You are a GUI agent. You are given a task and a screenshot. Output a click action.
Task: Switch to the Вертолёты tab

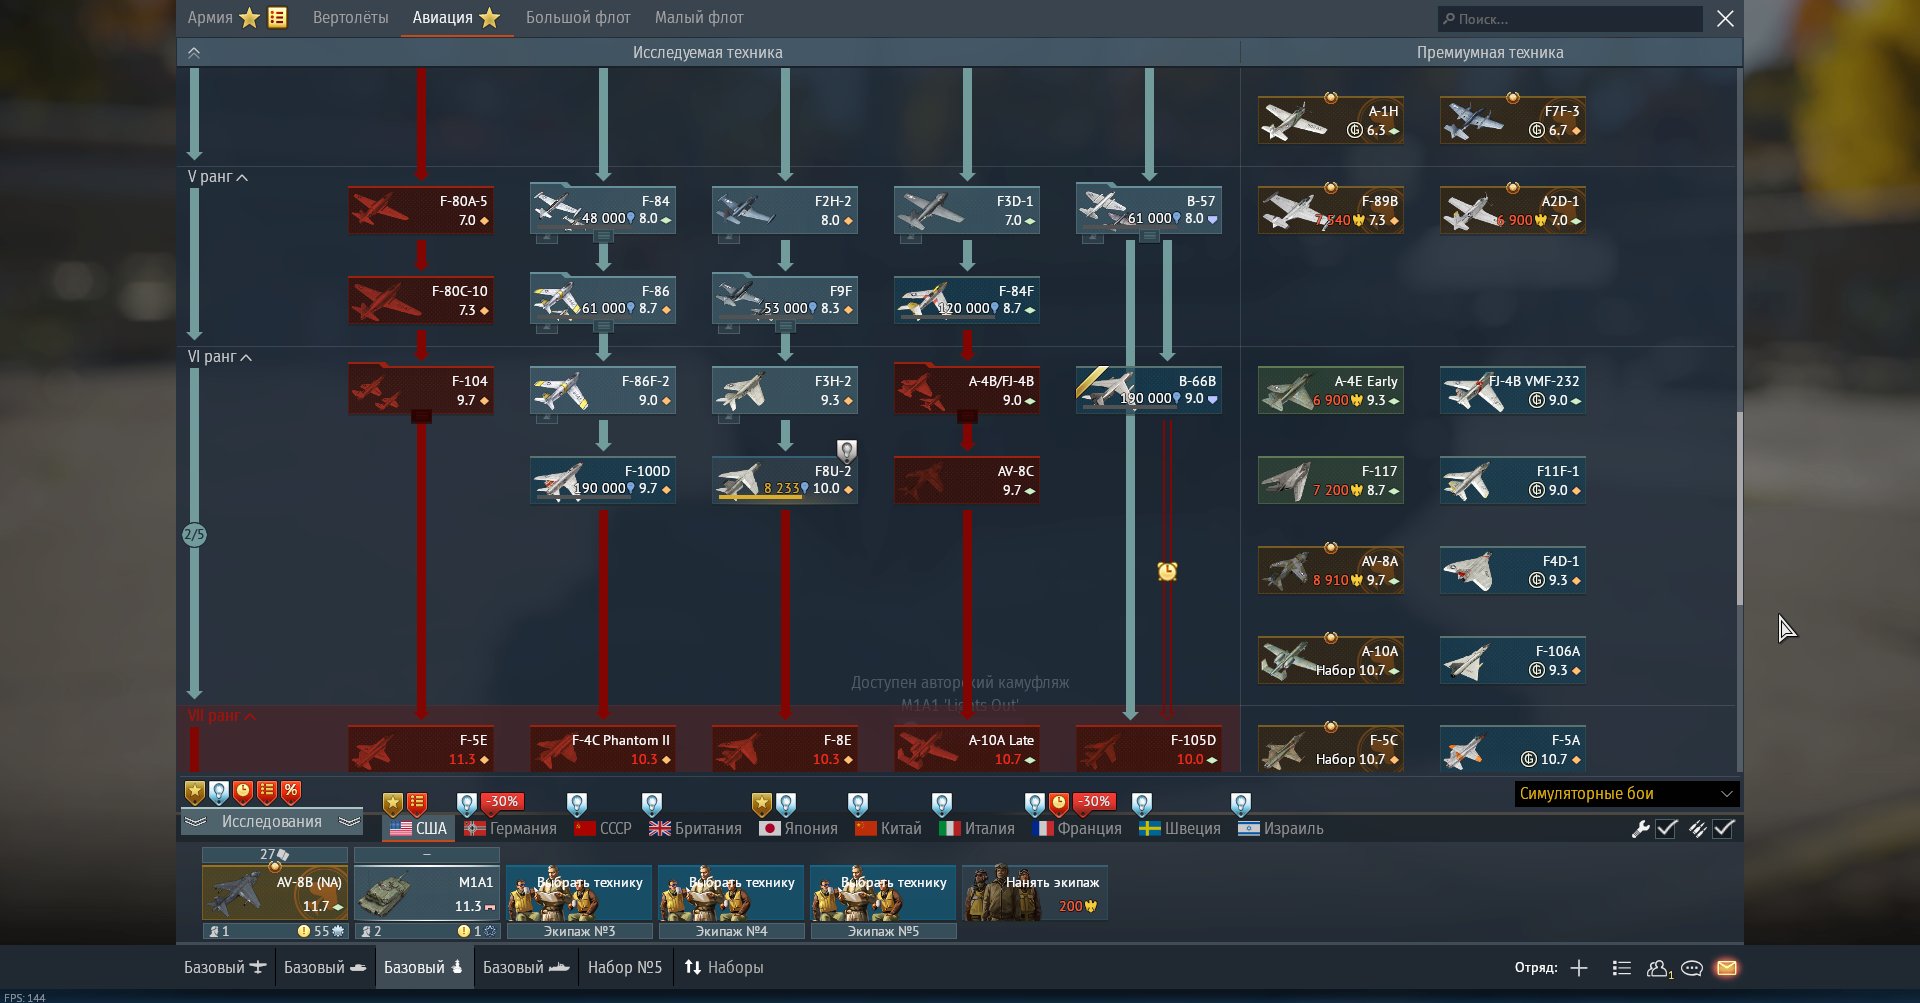(x=350, y=18)
